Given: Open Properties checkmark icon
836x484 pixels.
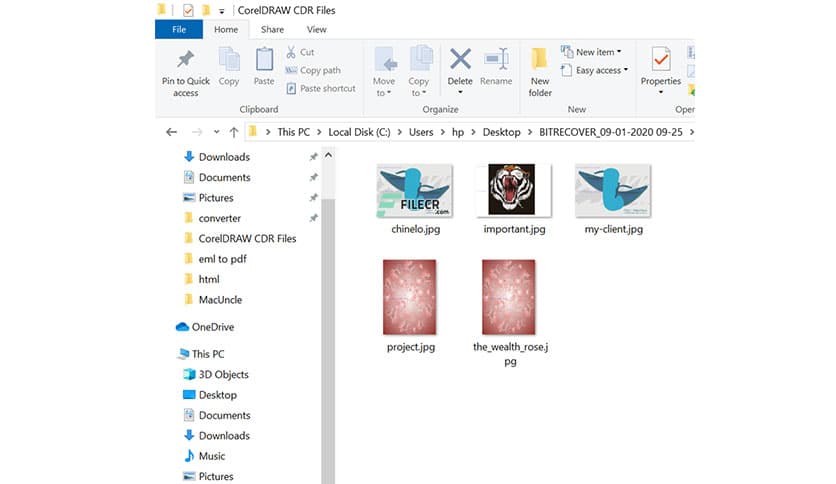Looking at the screenshot, I should [661, 59].
